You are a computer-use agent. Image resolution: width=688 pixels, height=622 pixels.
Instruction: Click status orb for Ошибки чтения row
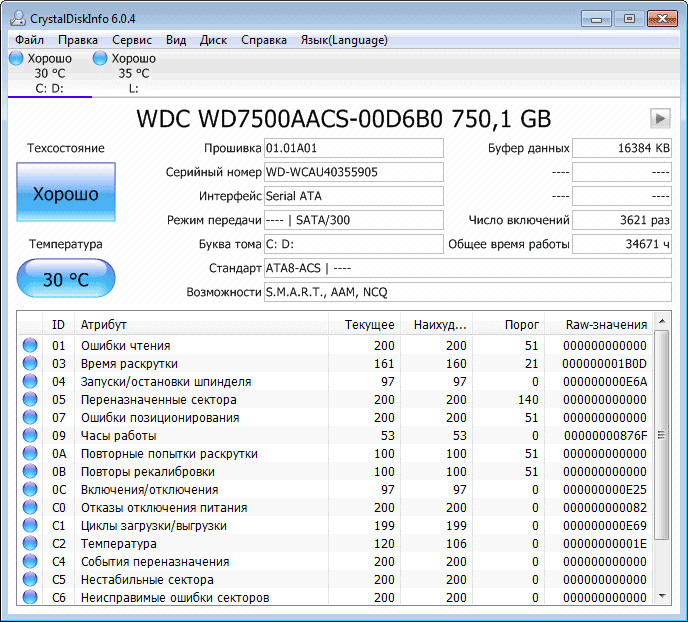30,345
